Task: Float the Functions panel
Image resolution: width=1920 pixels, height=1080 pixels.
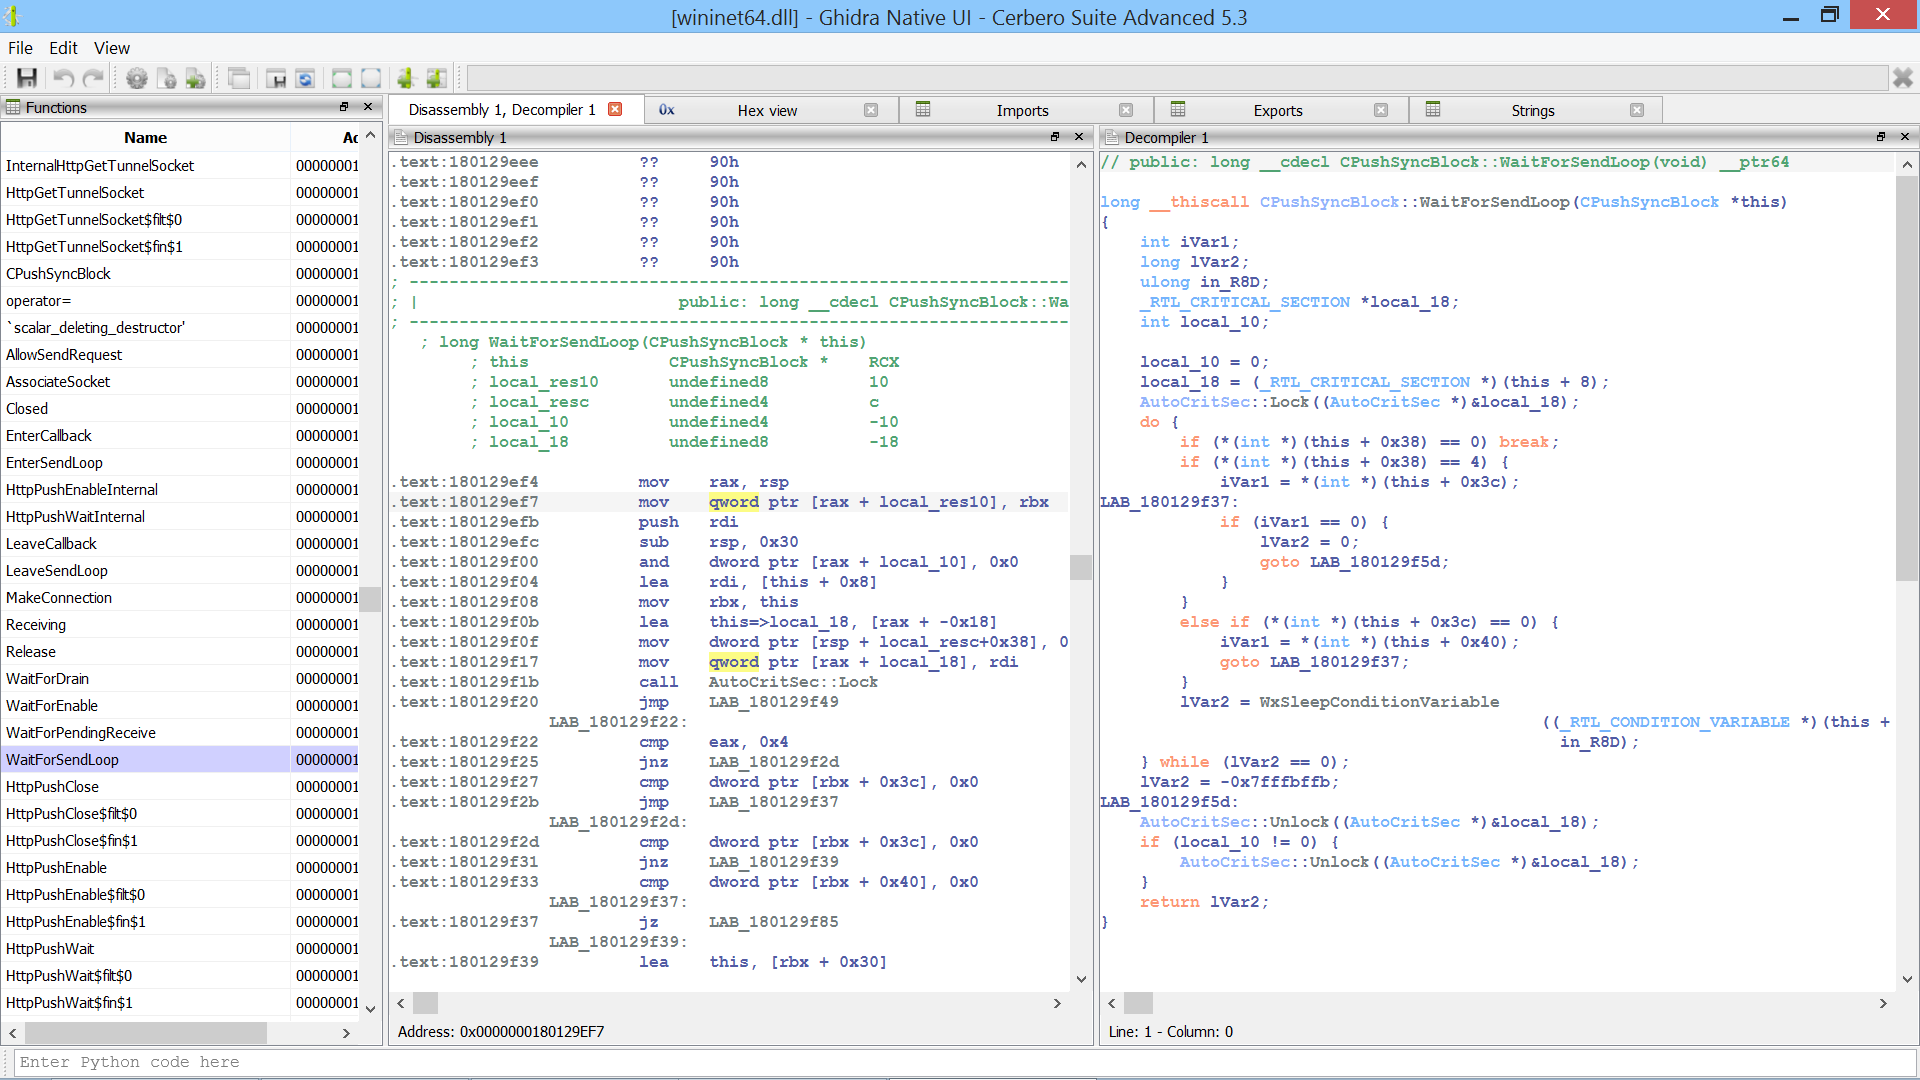Action: [x=344, y=107]
